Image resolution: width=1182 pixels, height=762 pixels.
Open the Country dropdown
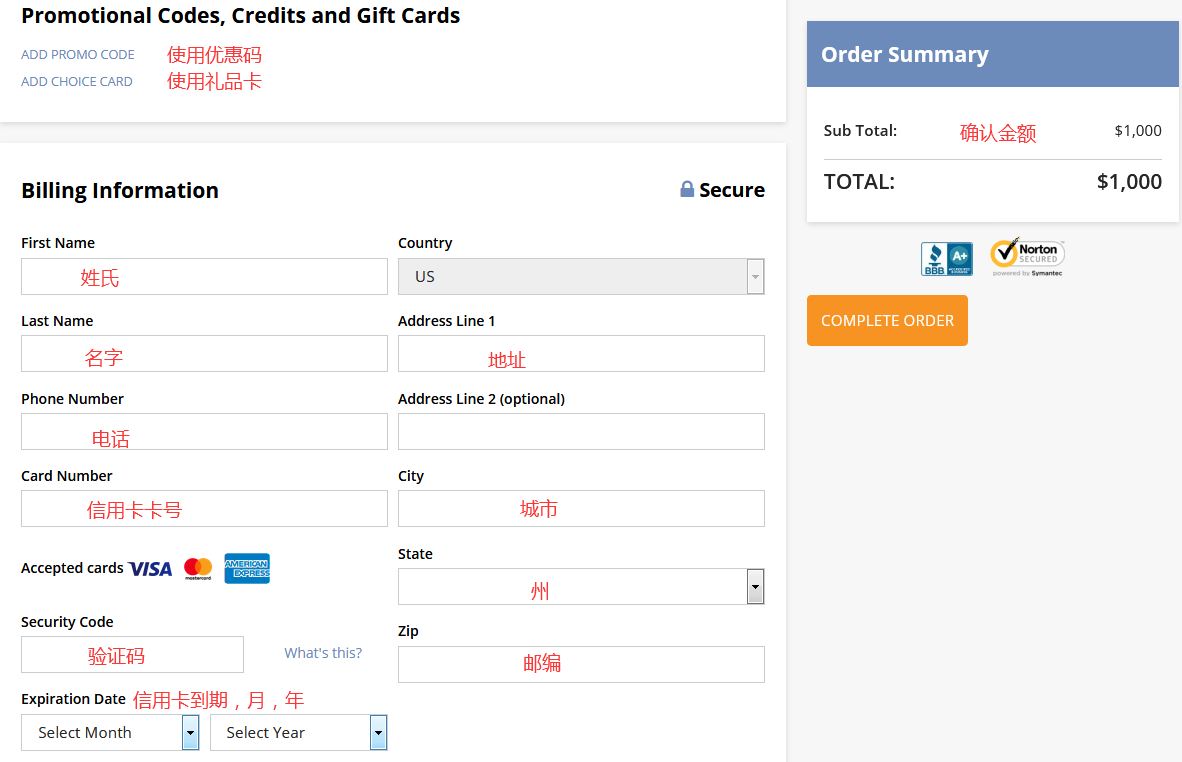point(581,277)
